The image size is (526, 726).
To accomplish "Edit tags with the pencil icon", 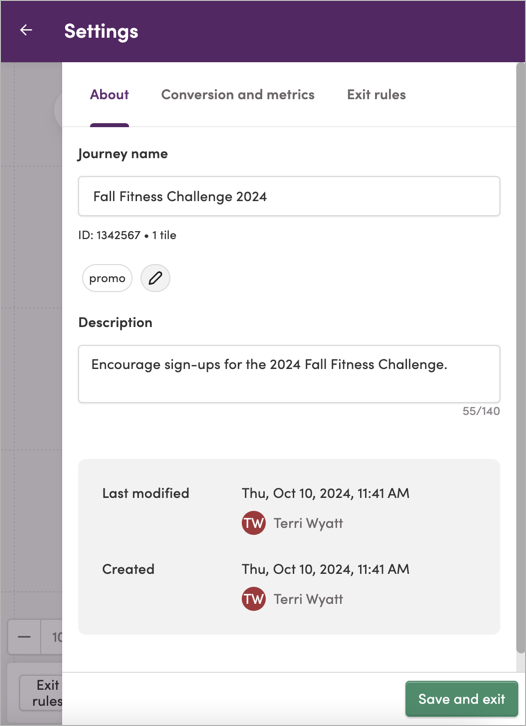I will (155, 278).
